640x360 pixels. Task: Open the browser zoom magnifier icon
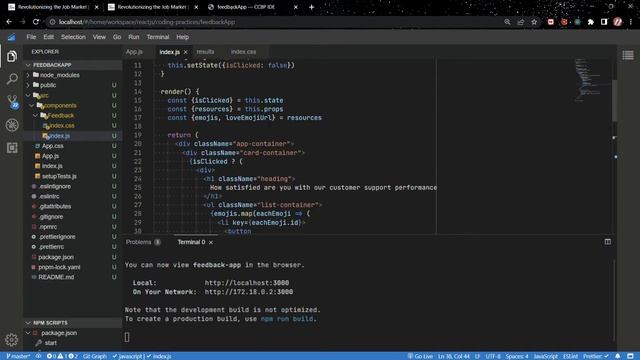click(507, 22)
